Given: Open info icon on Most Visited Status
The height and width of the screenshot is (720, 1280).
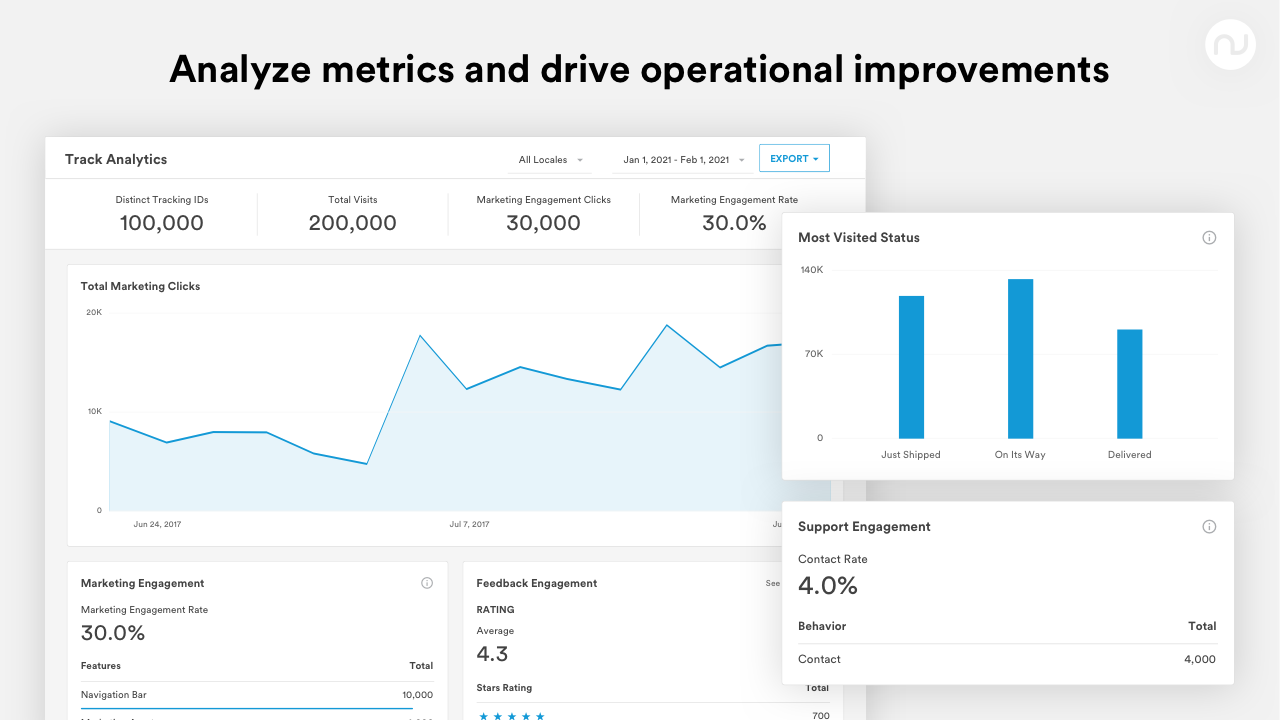Looking at the screenshot, I should point(1209,238).
